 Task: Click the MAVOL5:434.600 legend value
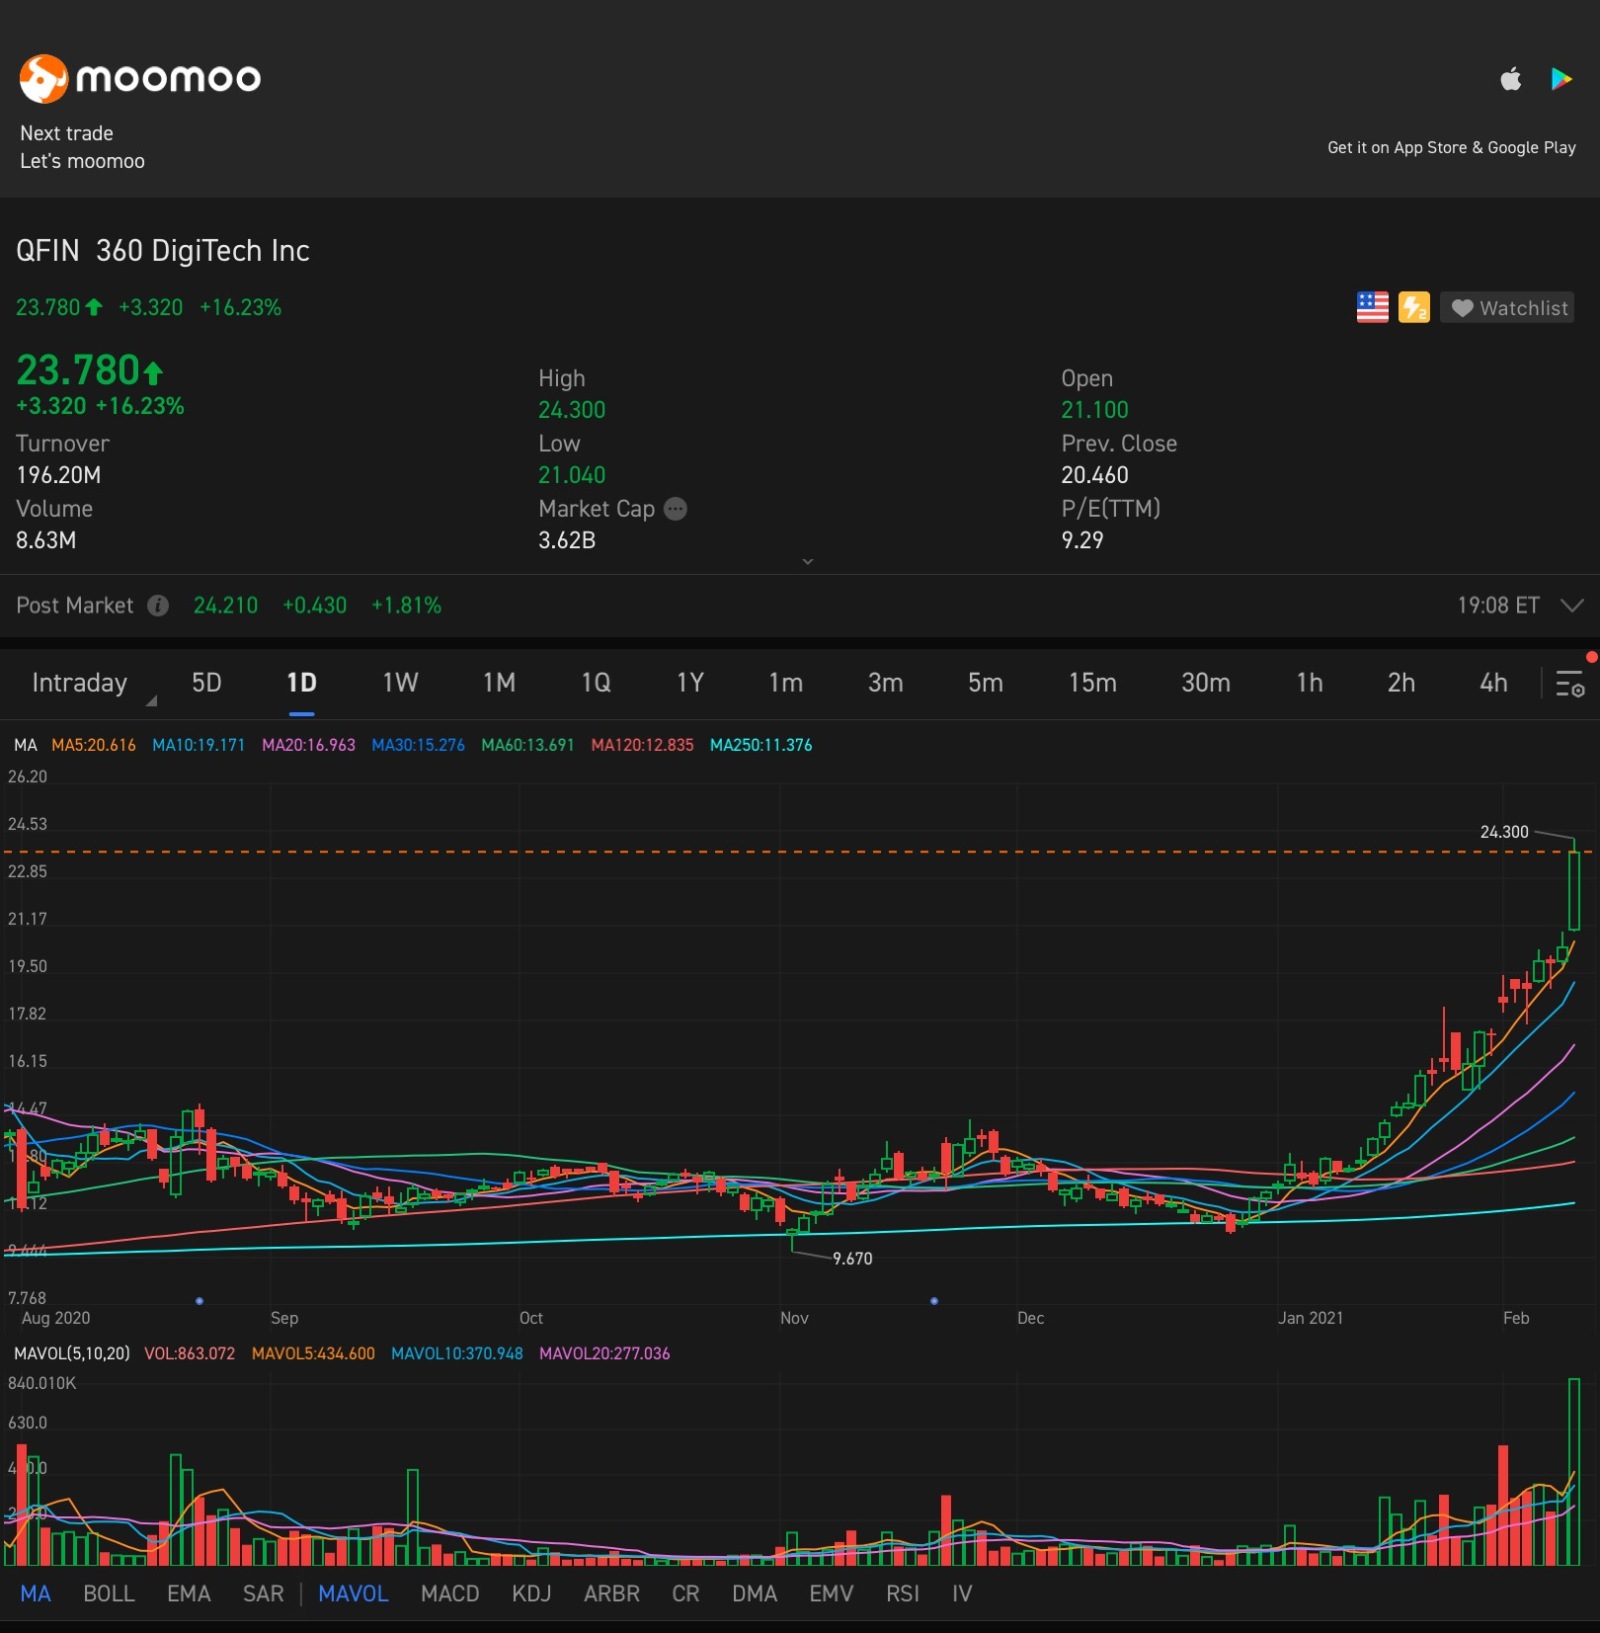(313, 1353)
